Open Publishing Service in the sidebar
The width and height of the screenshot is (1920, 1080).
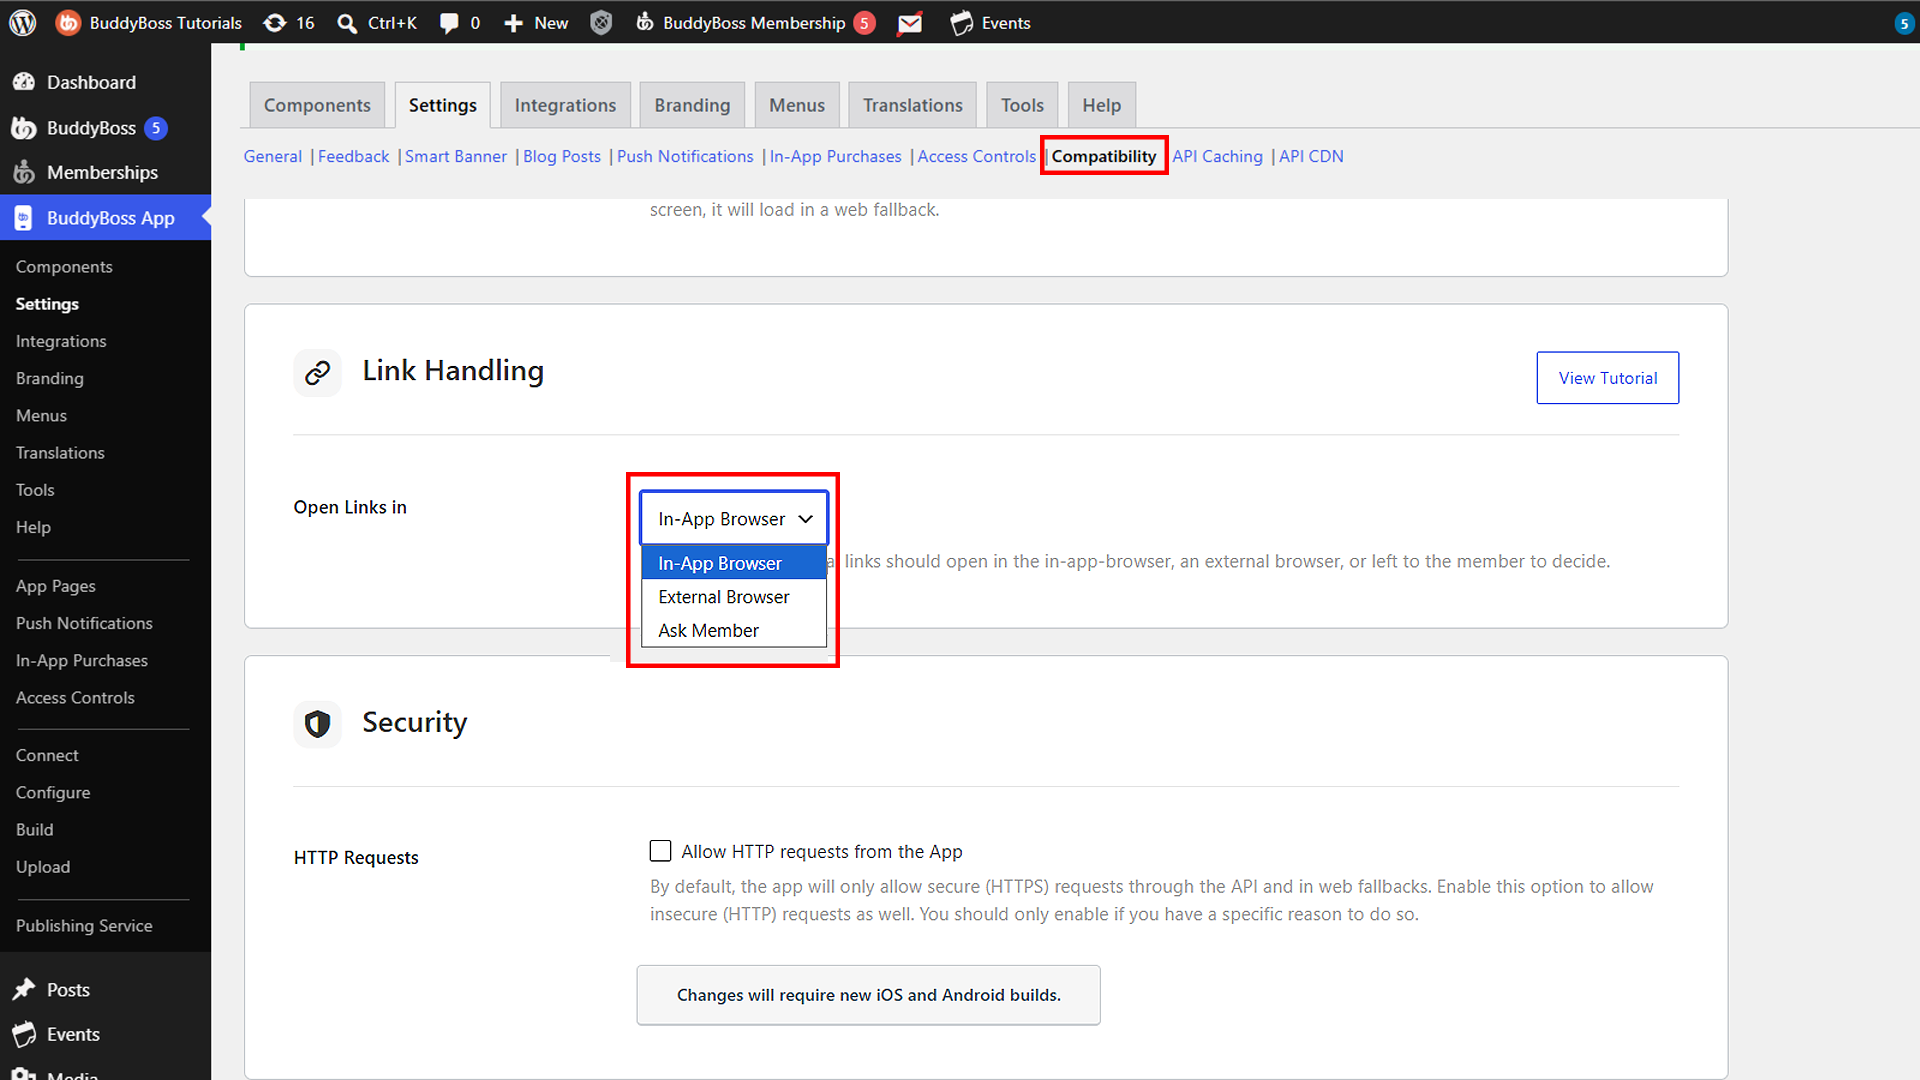click(84, 926)
